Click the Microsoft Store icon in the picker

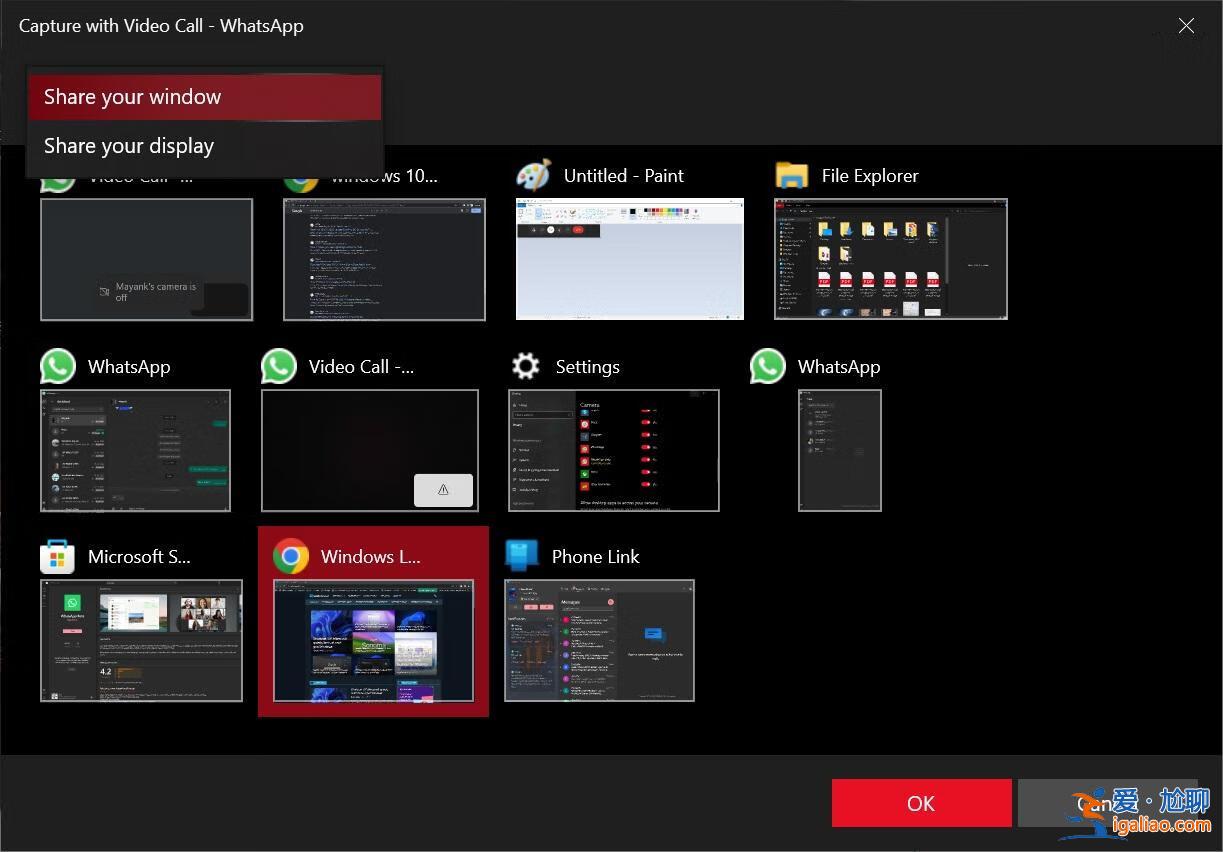[x=57, y=555]
